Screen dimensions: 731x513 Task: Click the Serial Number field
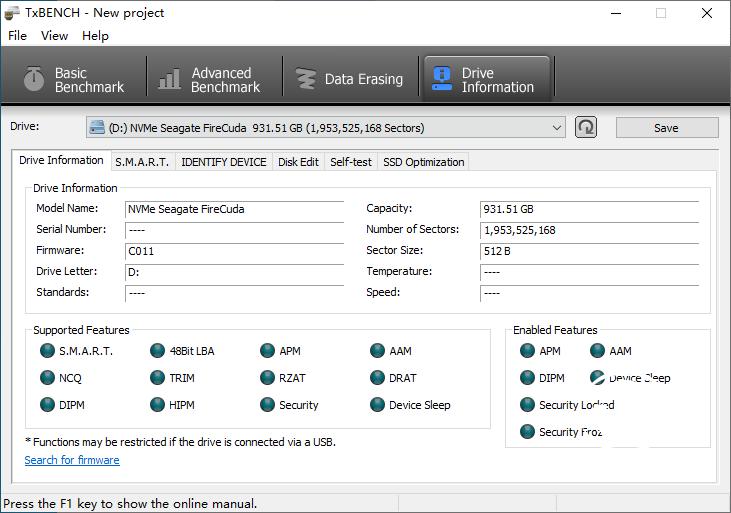tap(234, 230)
